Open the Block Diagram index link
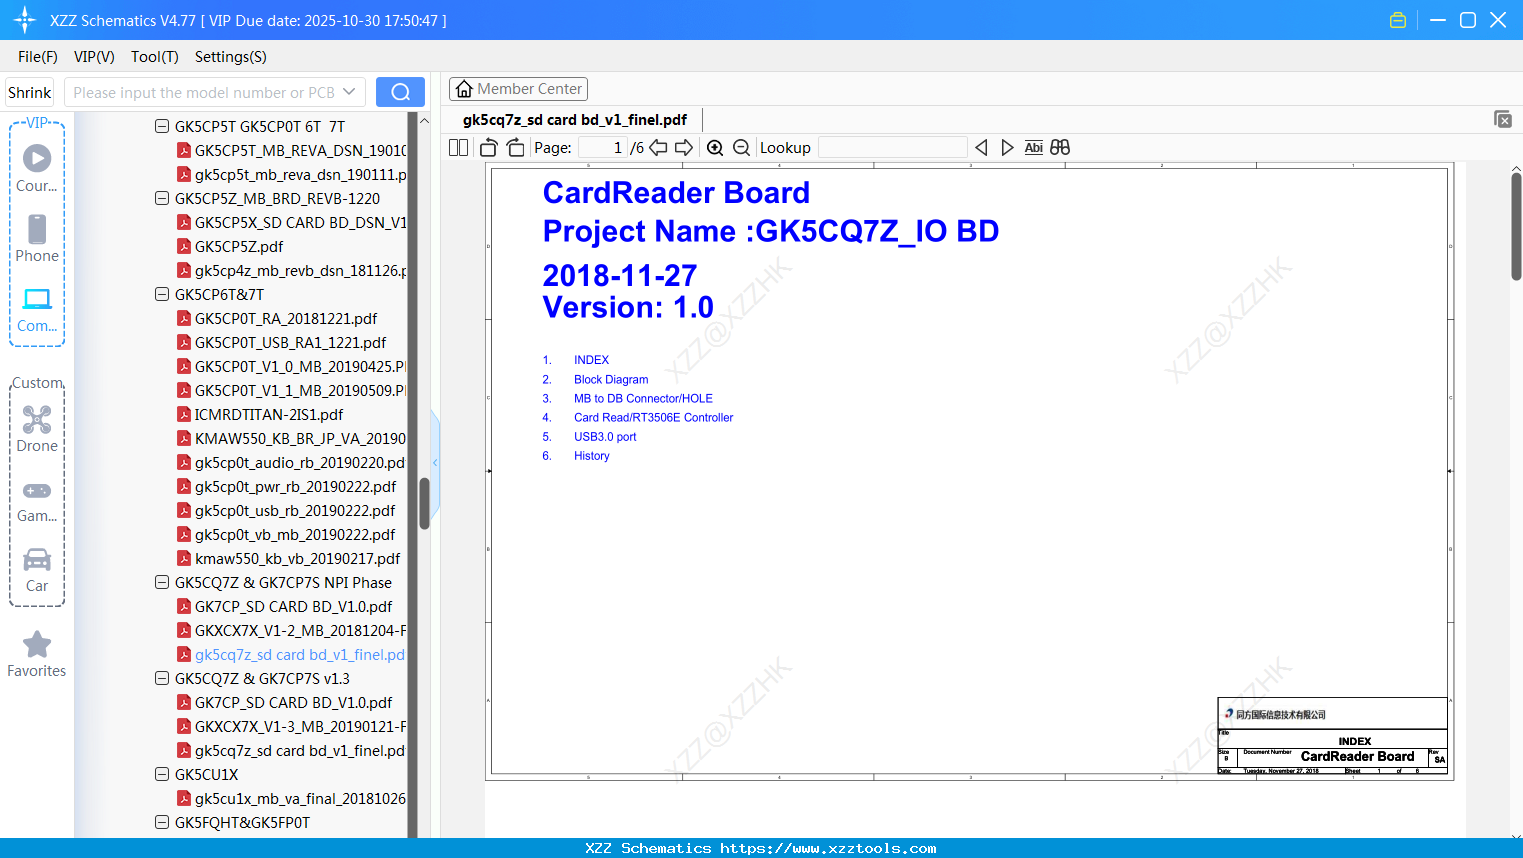Image resolution: width=1523 pixels, height=858 pixels. click(611, 380)
